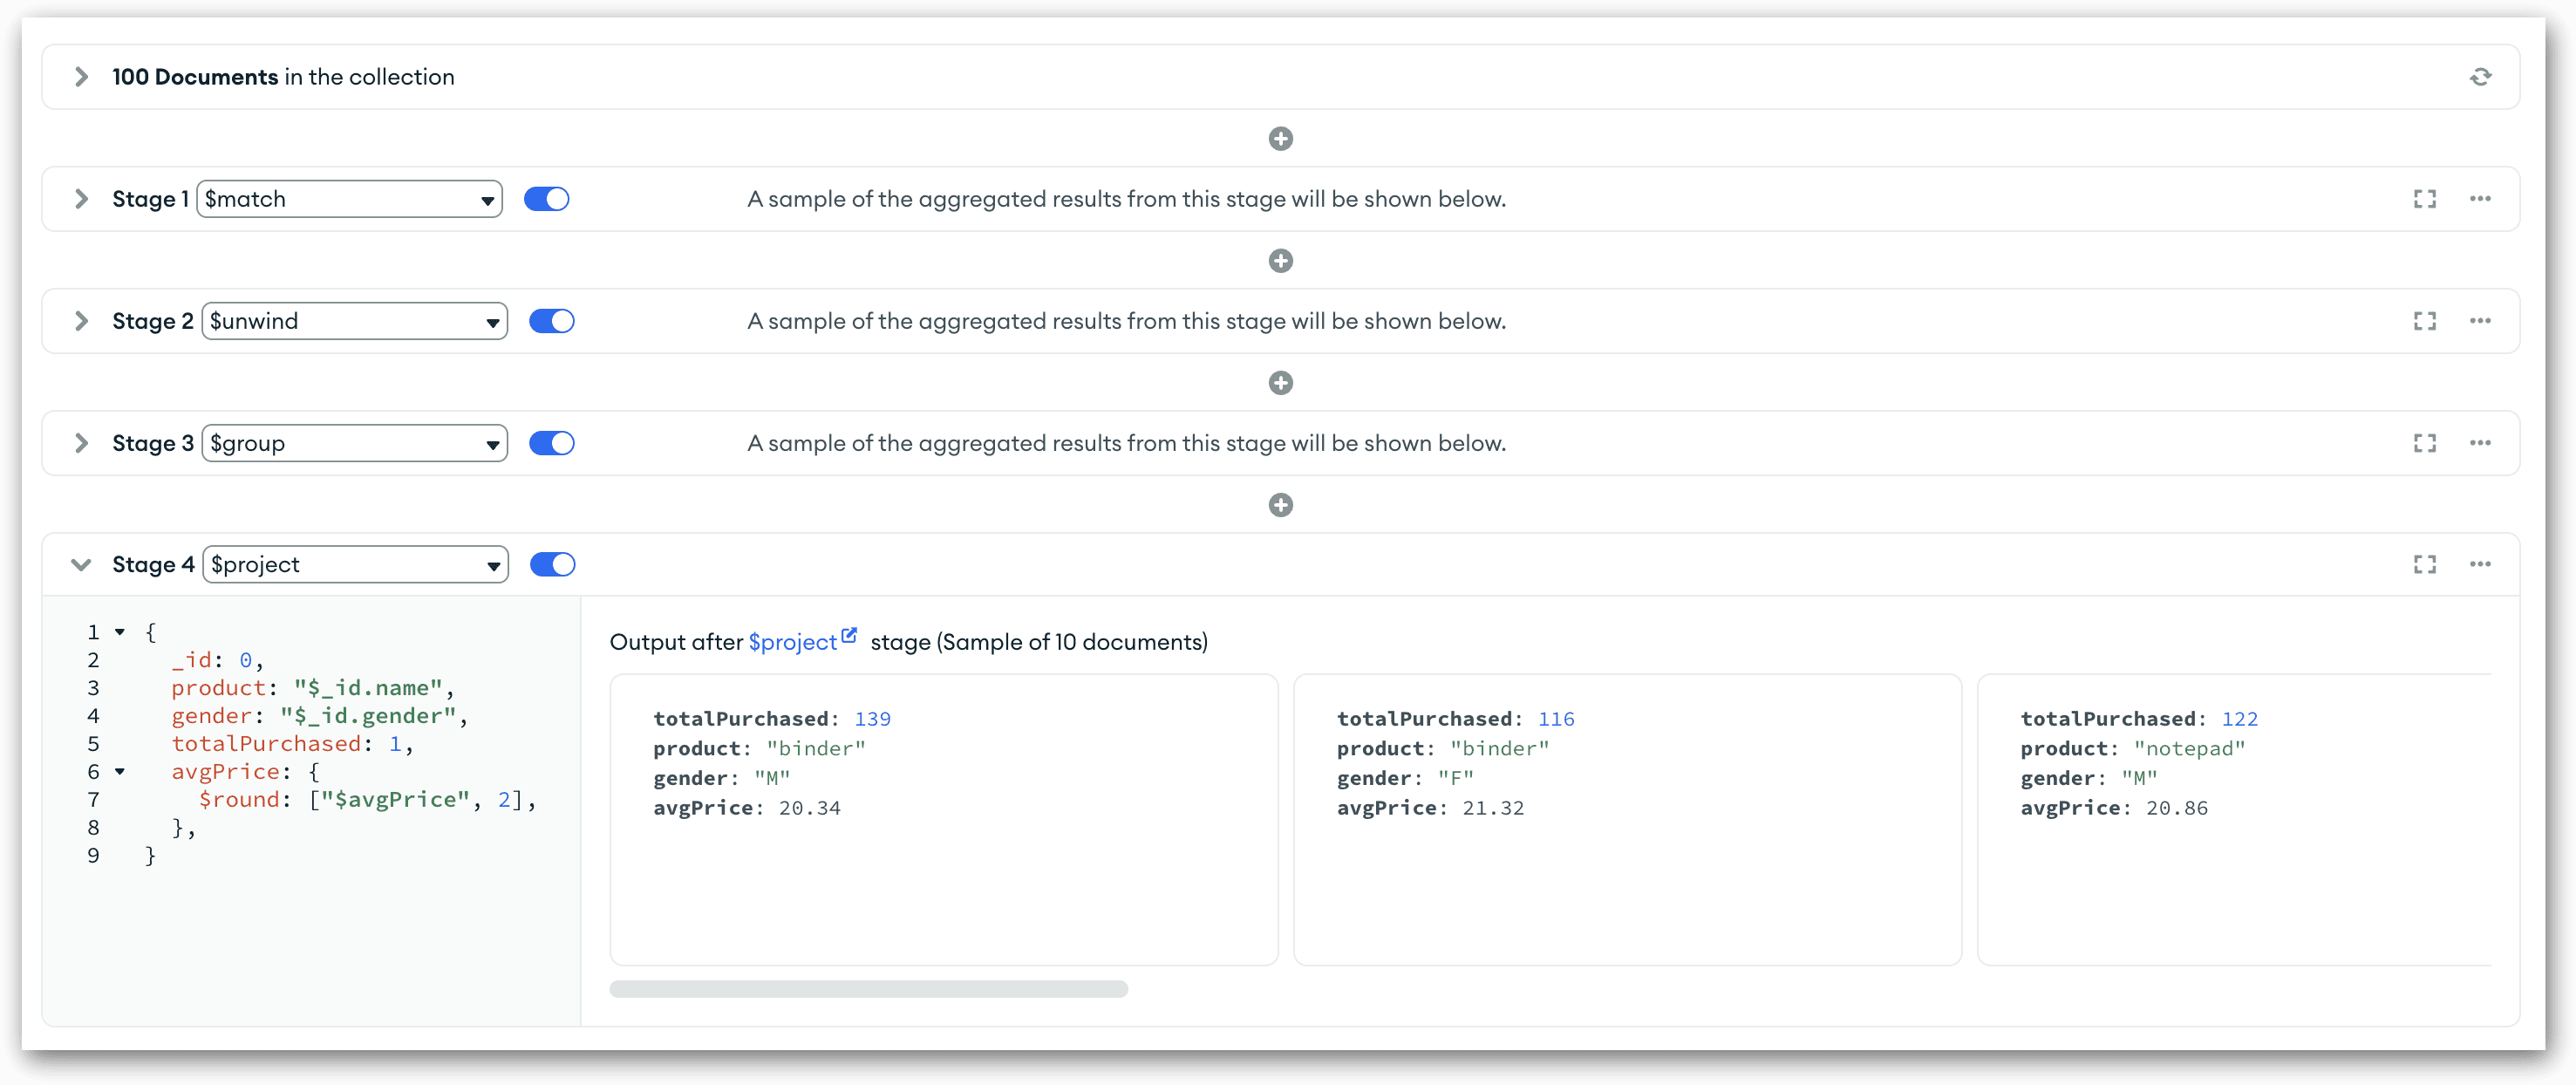Screen dimensions: 2576x1085
Task: Turn off the Stage 3 $group stage
Action: click(x=552, y=443)
